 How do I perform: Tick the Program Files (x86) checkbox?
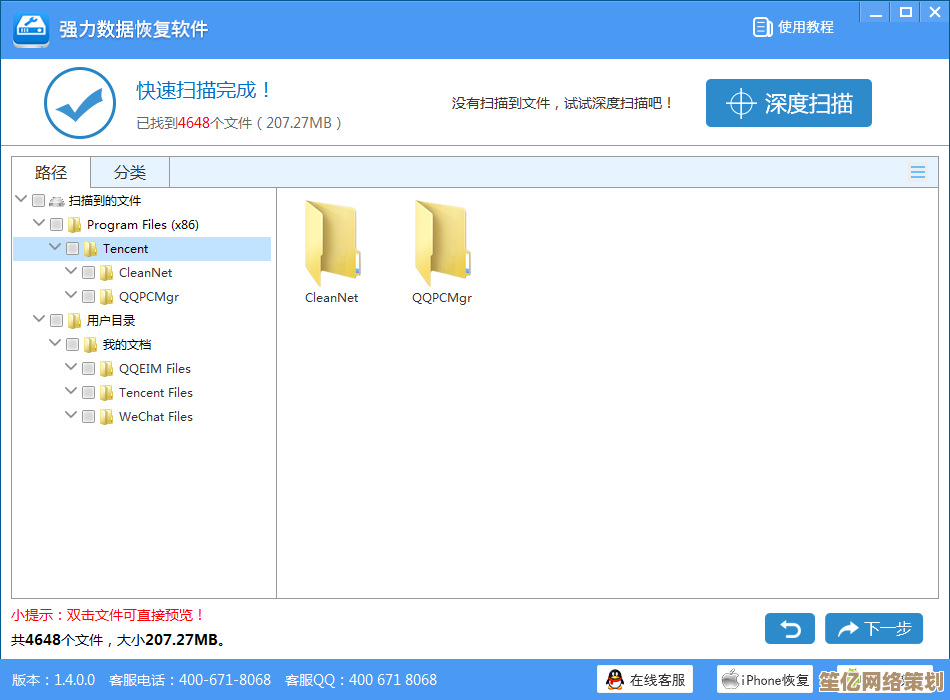(56, 225)
